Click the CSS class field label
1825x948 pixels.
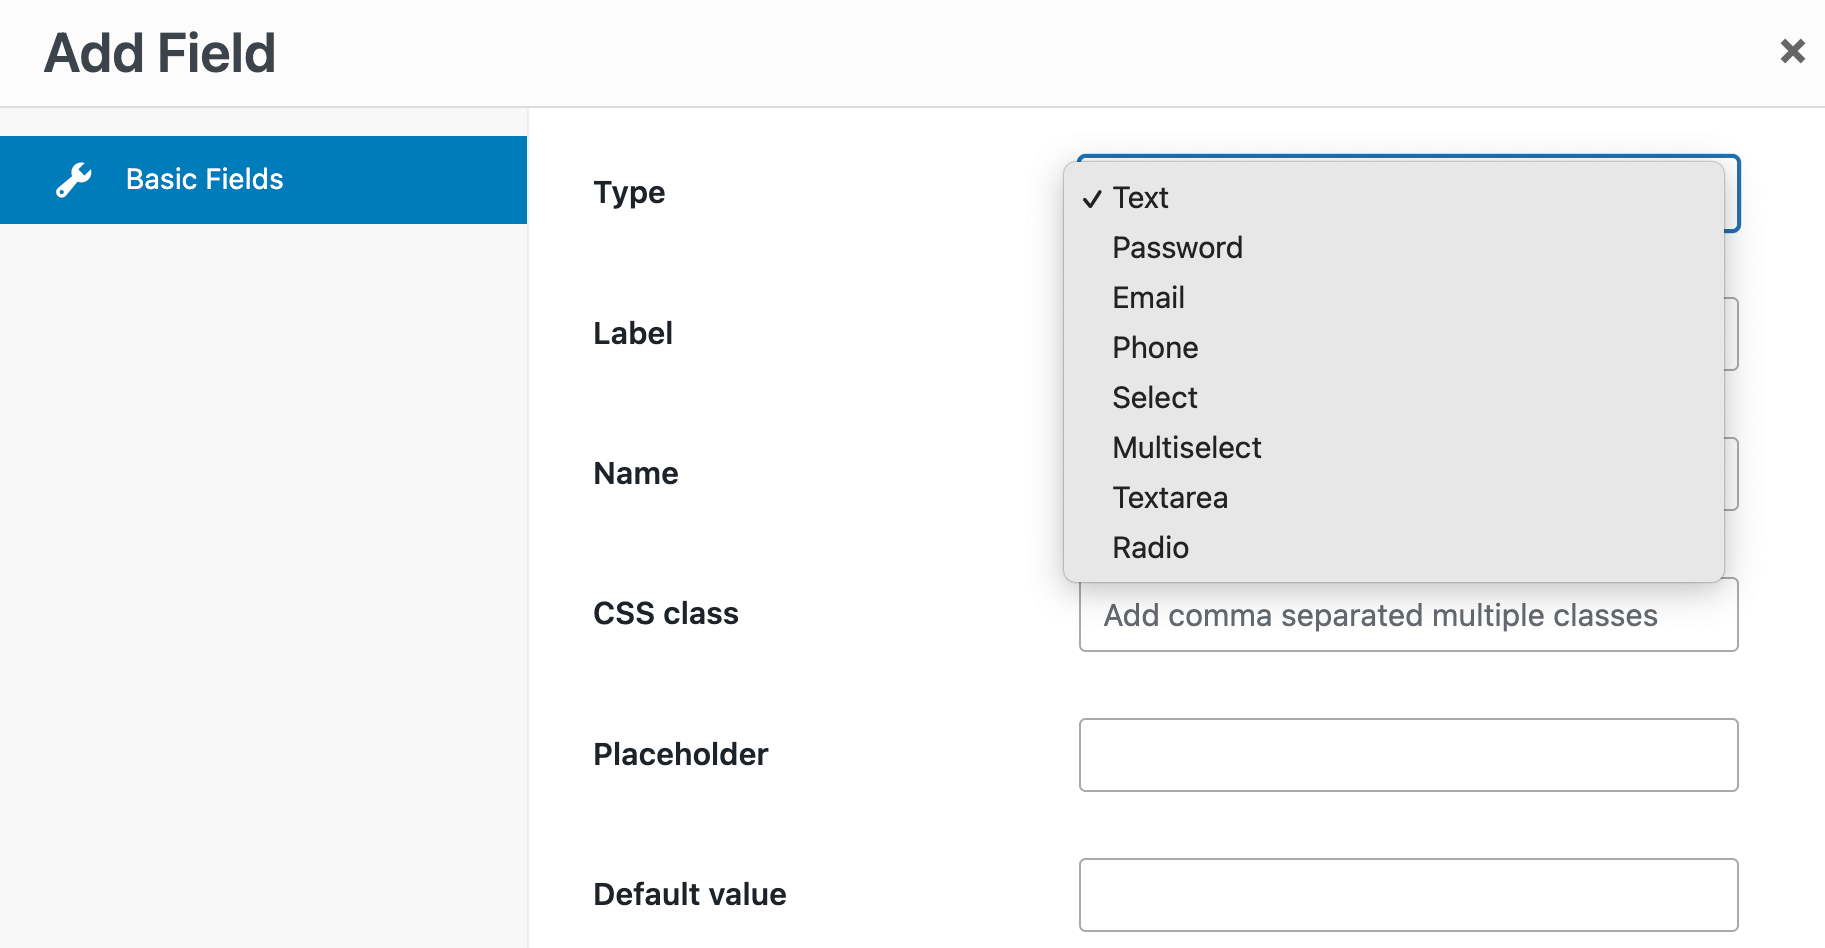(665, 614)
